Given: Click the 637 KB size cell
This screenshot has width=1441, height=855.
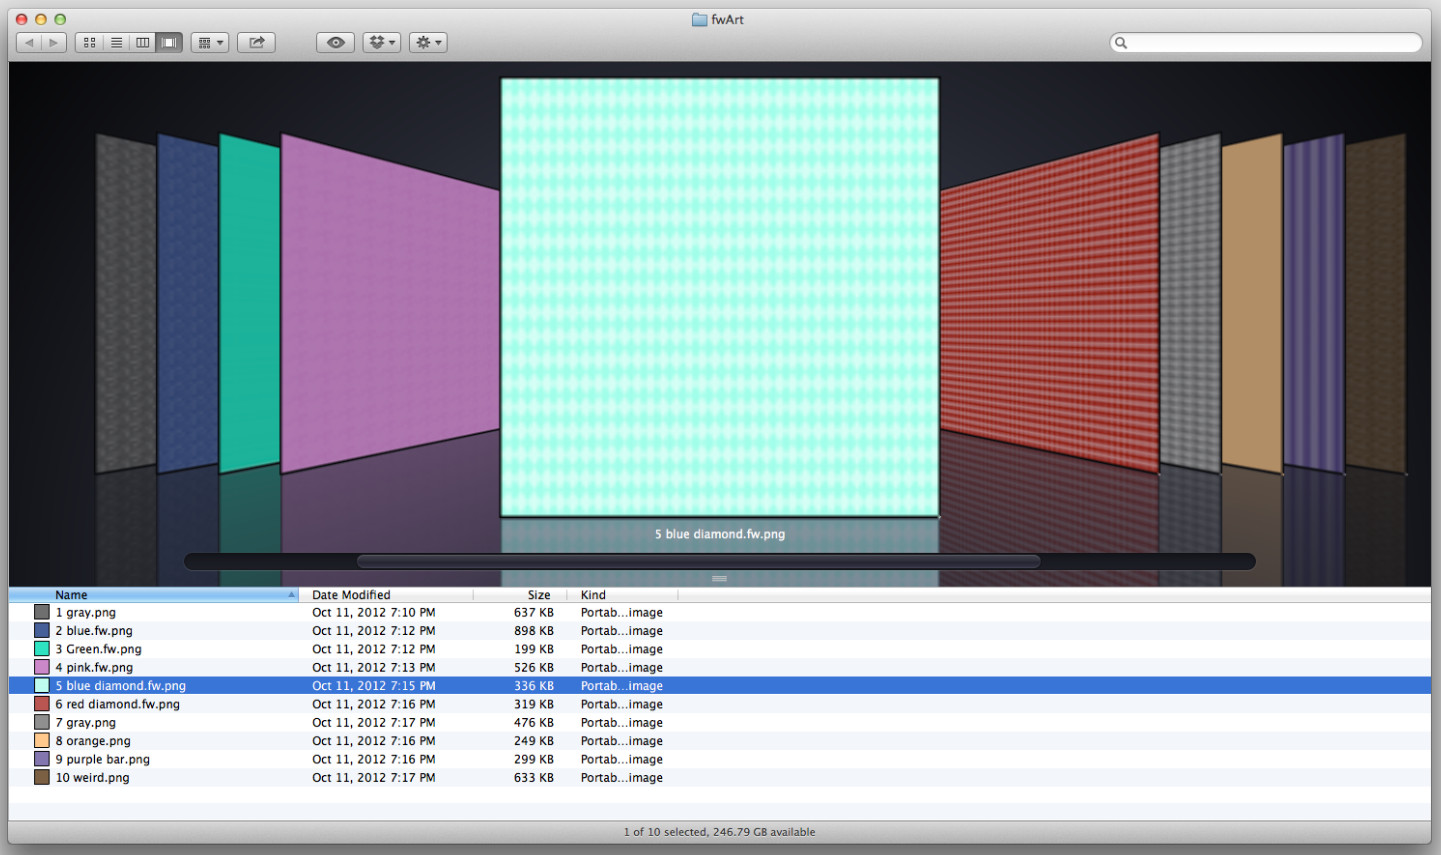Looking at the screenshot, I should 534,613.
